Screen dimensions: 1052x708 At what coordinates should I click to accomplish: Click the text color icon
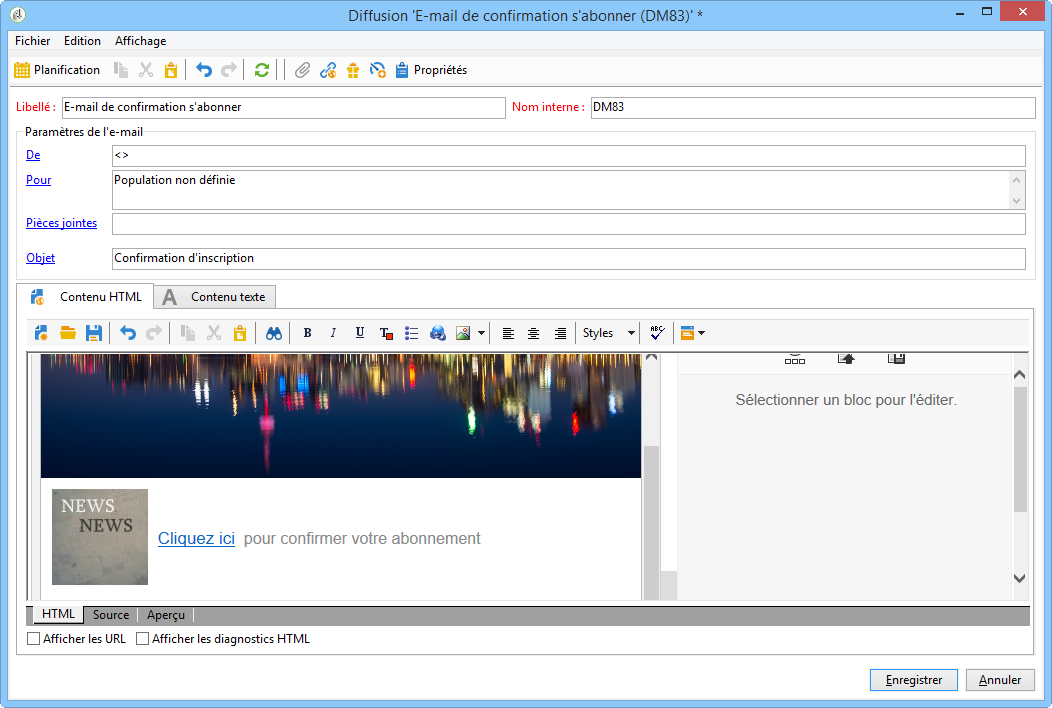pos(386,333)
